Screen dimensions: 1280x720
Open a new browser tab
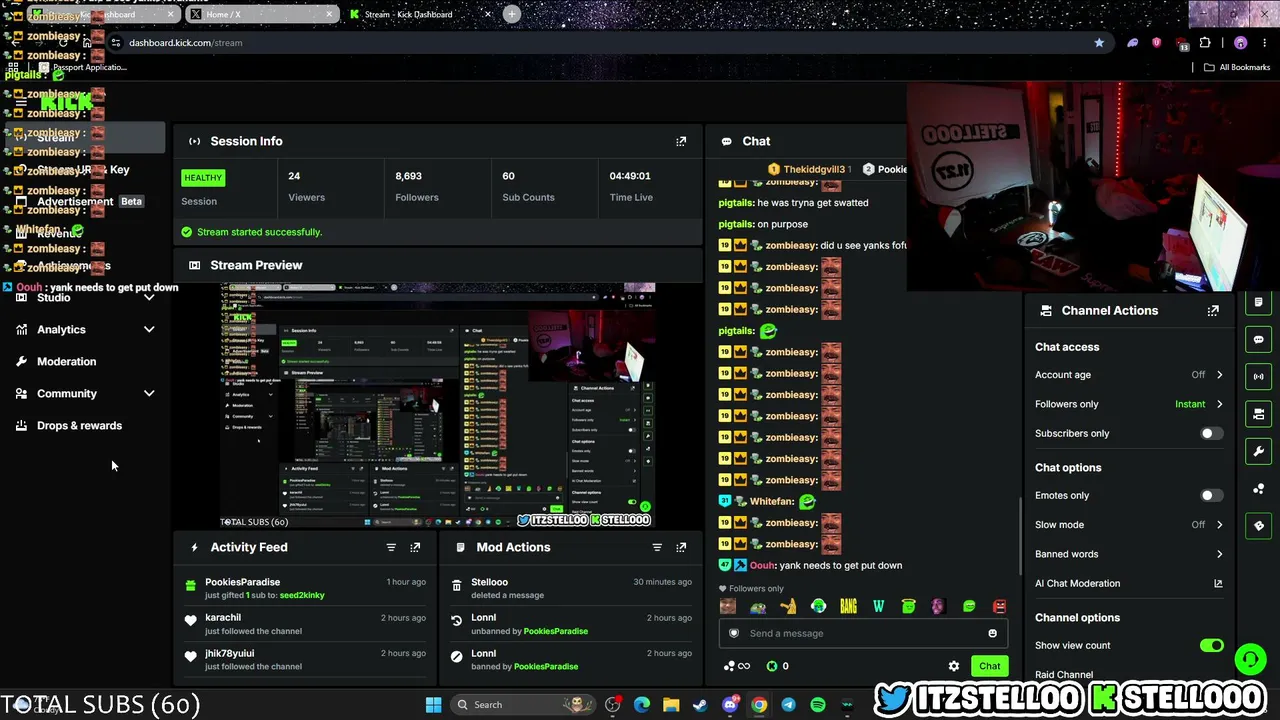[512, 14]
